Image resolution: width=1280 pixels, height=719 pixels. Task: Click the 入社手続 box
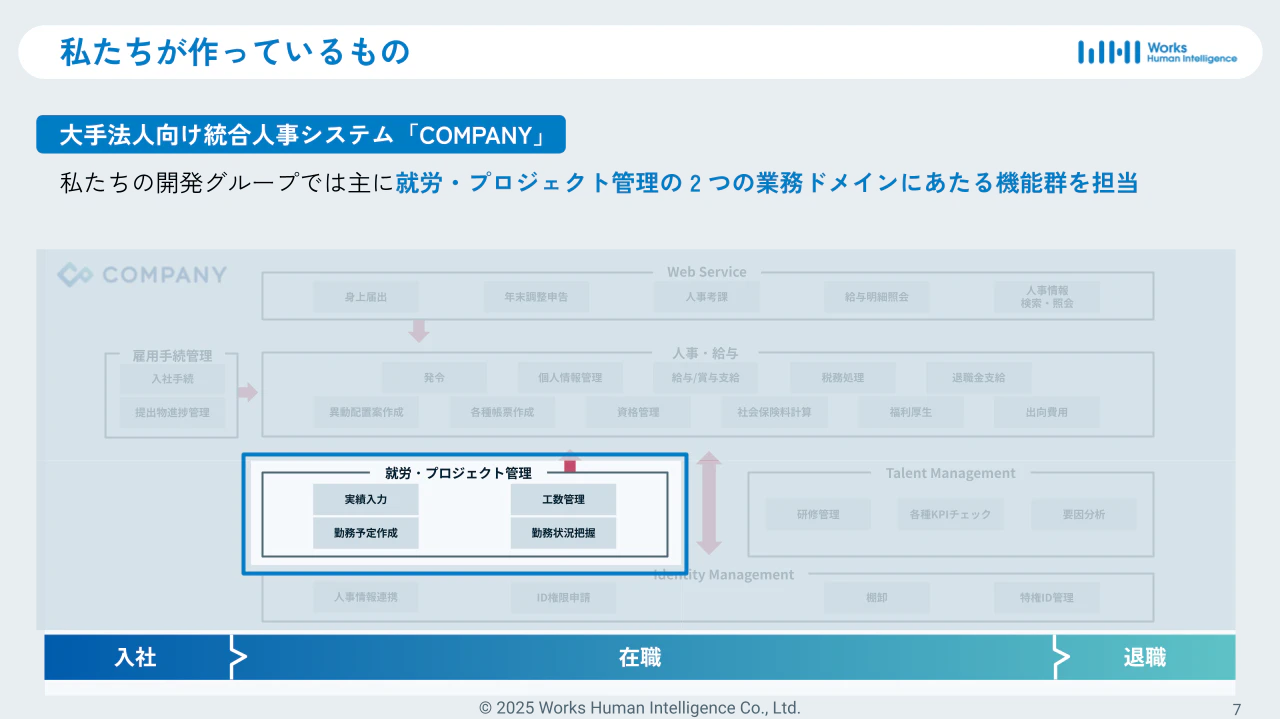click(173, 379)
